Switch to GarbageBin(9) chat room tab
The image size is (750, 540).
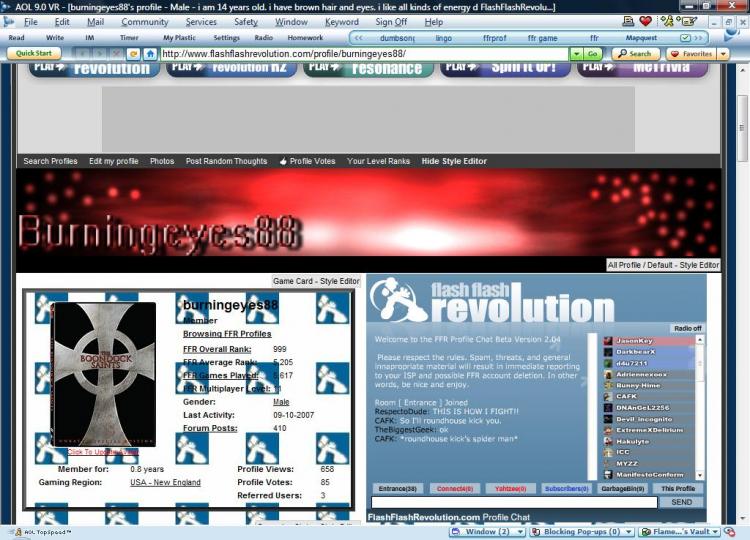[x=622, y=489]
